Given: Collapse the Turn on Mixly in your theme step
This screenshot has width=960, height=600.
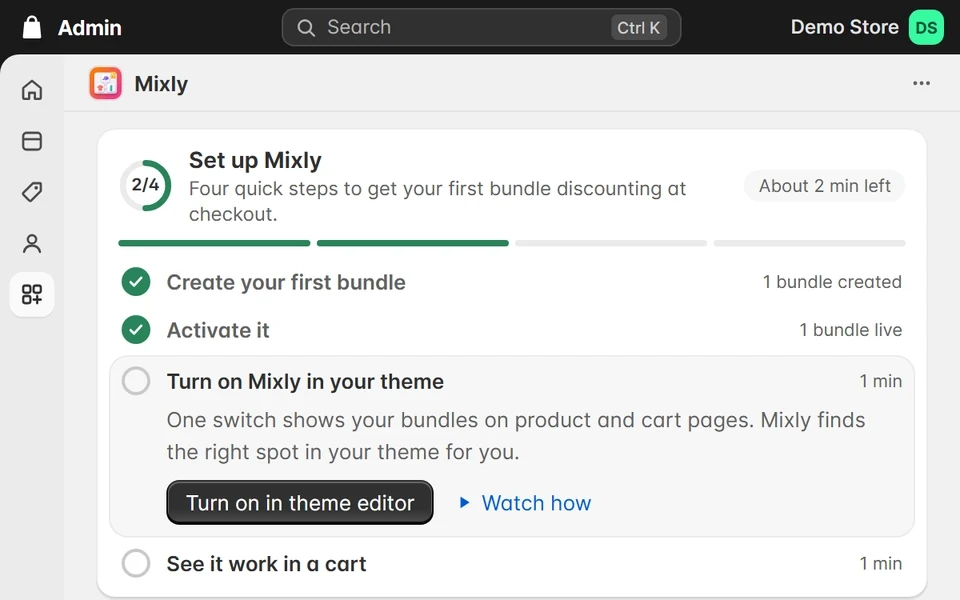Looking at the screenshot, I should (305, 381).
